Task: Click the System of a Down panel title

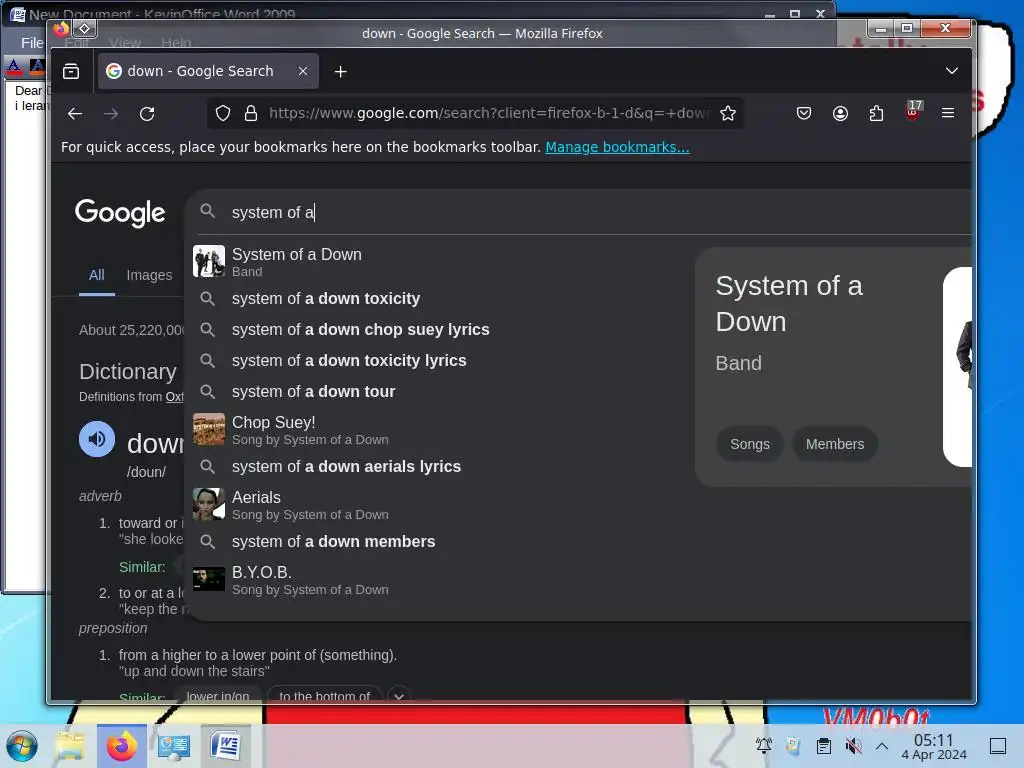Action: click(789, 304)
